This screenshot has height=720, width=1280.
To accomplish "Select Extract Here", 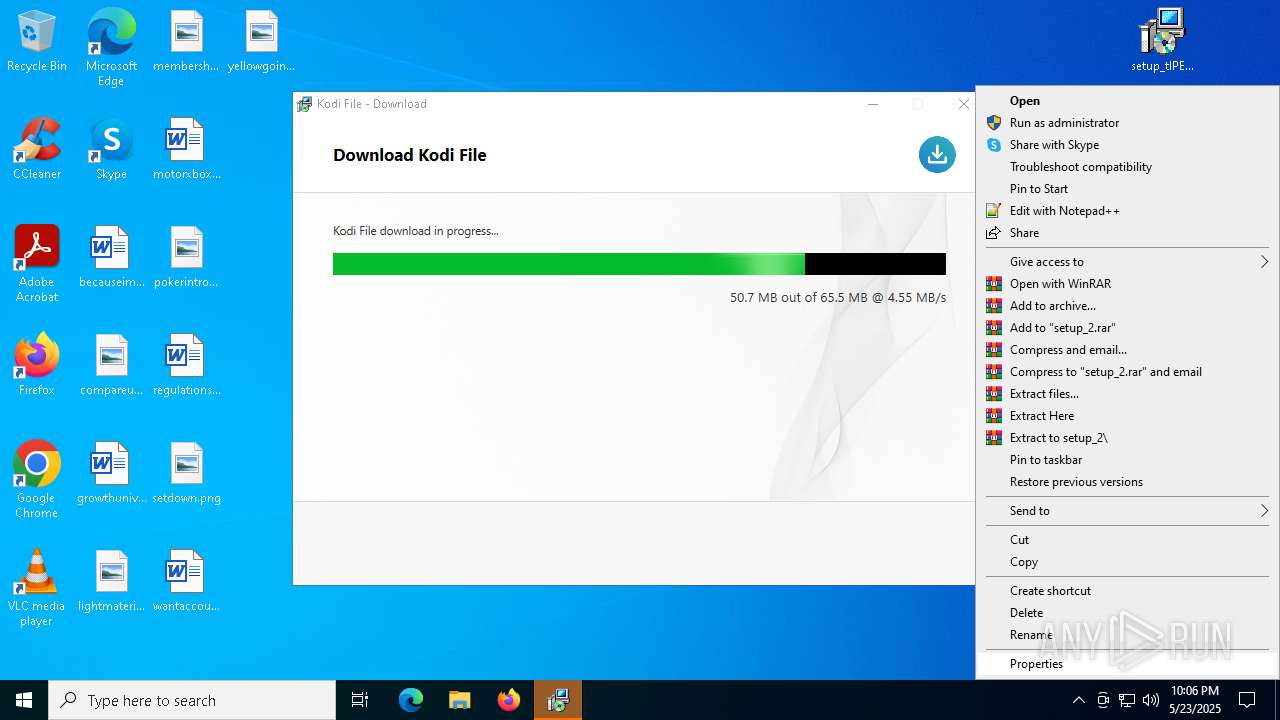I will click(x=1127, y=416).
